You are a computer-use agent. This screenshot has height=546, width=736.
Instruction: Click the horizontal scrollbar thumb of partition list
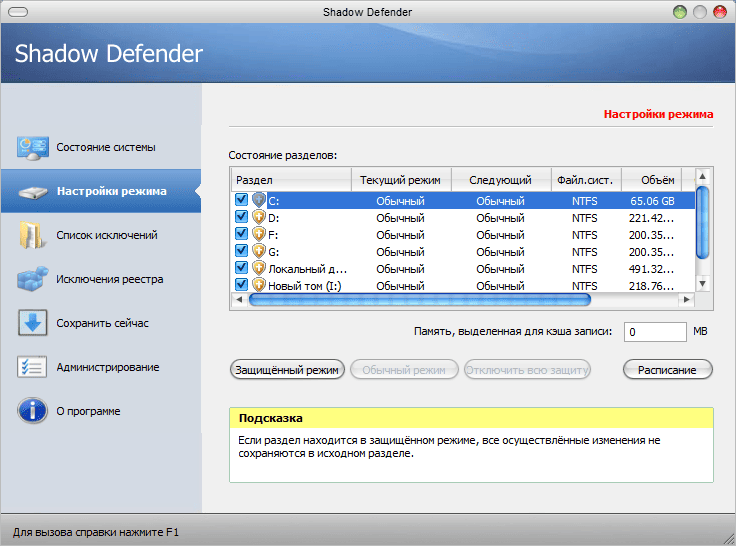click(x=420, y=300)
